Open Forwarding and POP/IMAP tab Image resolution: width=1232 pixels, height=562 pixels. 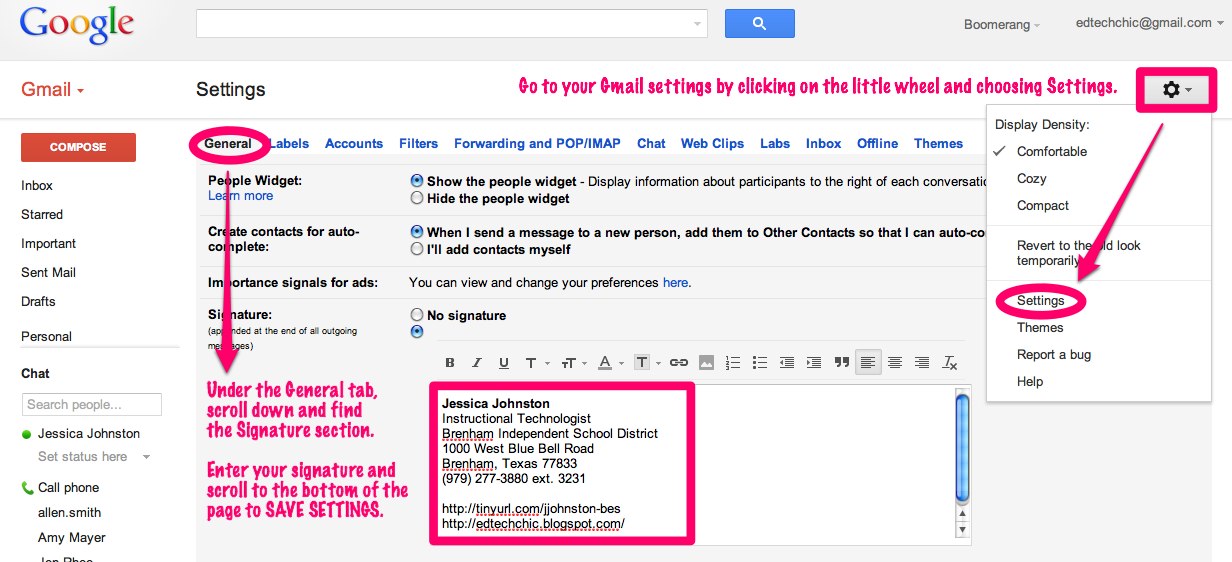(x=537, y=143)
